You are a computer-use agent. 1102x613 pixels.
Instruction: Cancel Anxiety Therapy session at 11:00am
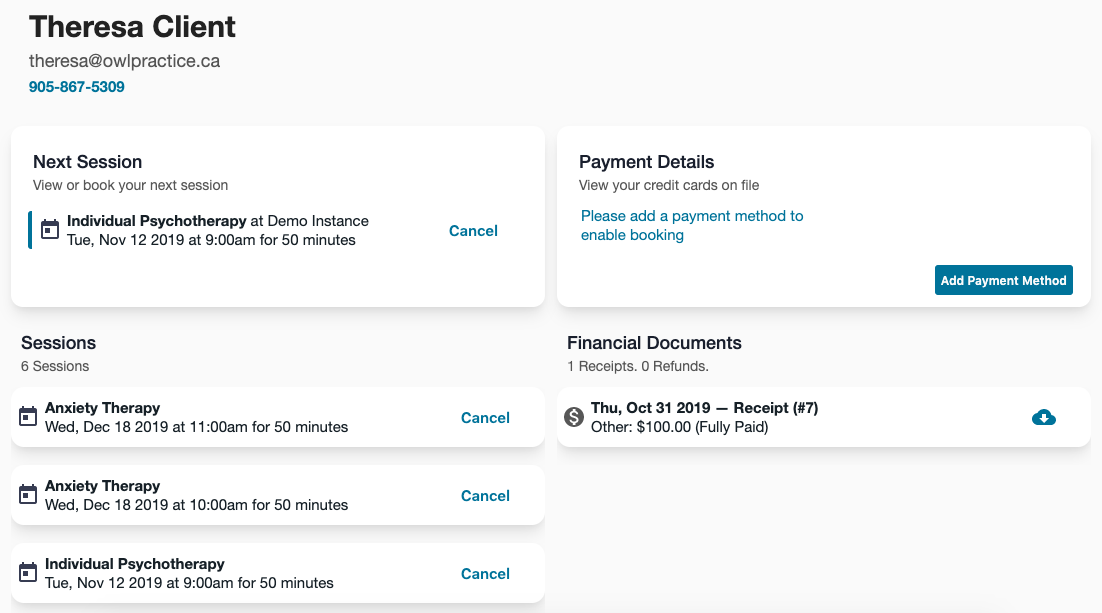(485, 418)
